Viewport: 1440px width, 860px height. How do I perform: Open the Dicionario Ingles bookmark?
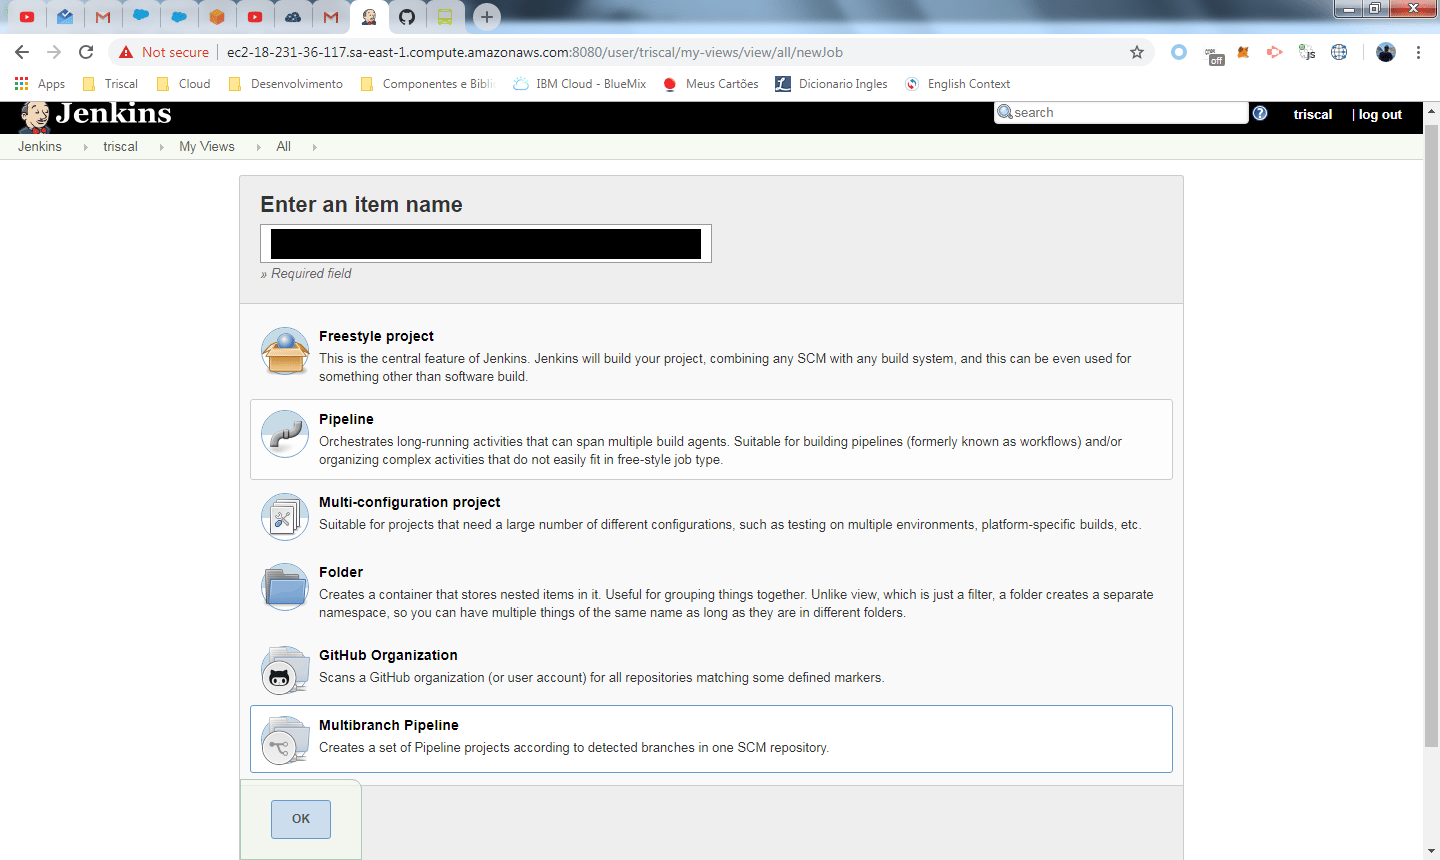(x=832, y=84)
